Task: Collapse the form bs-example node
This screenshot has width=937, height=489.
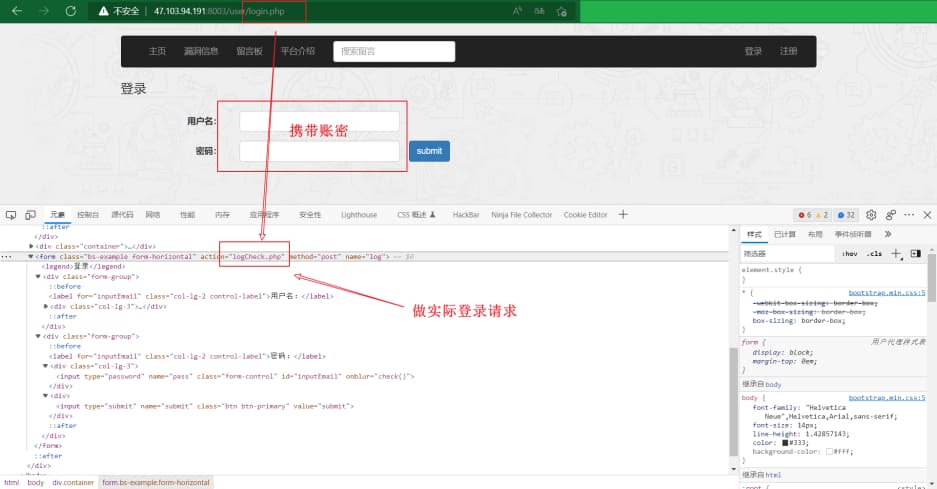Action: [30, 256]
